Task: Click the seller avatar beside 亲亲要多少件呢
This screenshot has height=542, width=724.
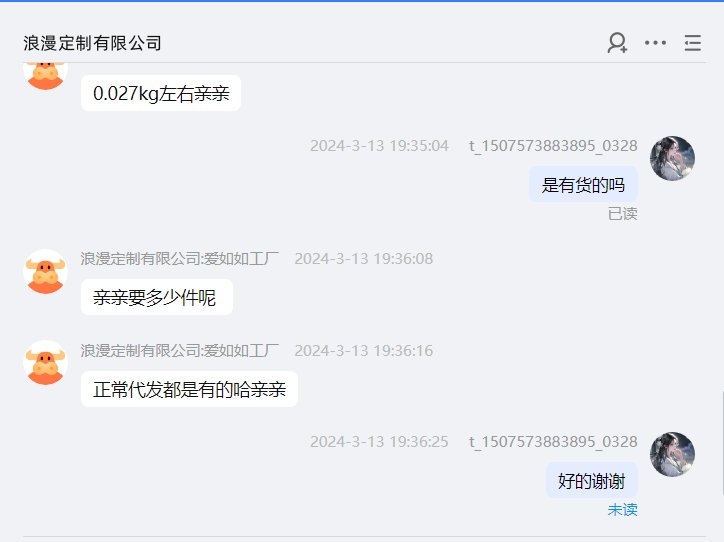Action: point(45,272)
